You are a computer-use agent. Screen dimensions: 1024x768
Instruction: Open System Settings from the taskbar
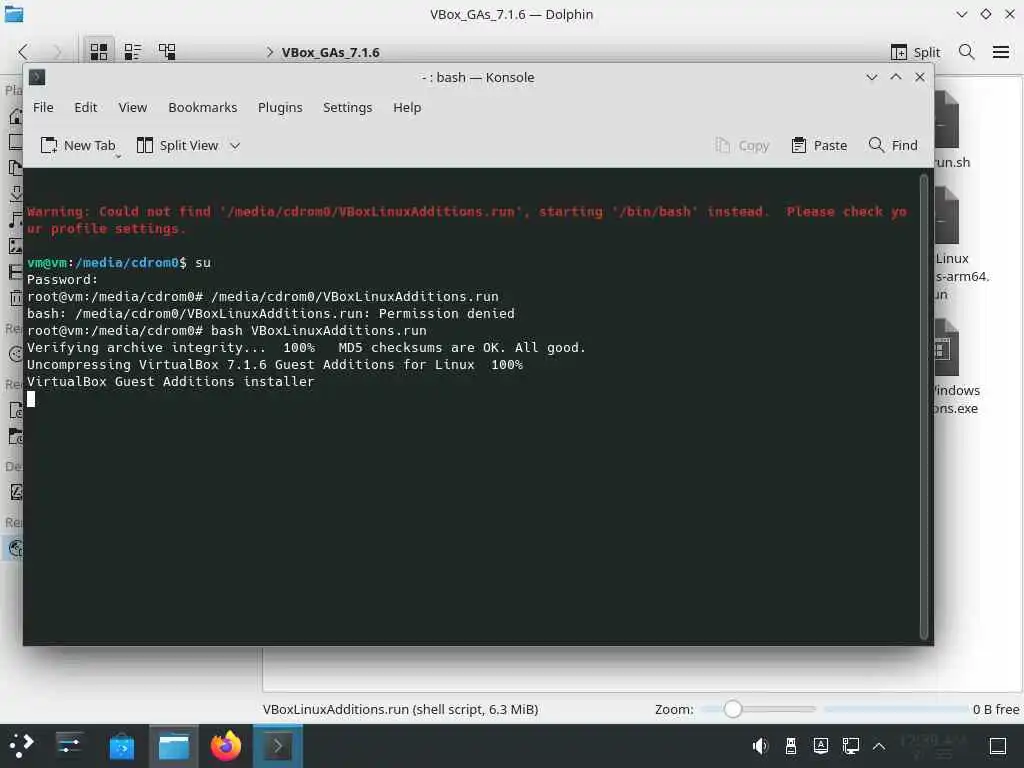coord(69,745)
